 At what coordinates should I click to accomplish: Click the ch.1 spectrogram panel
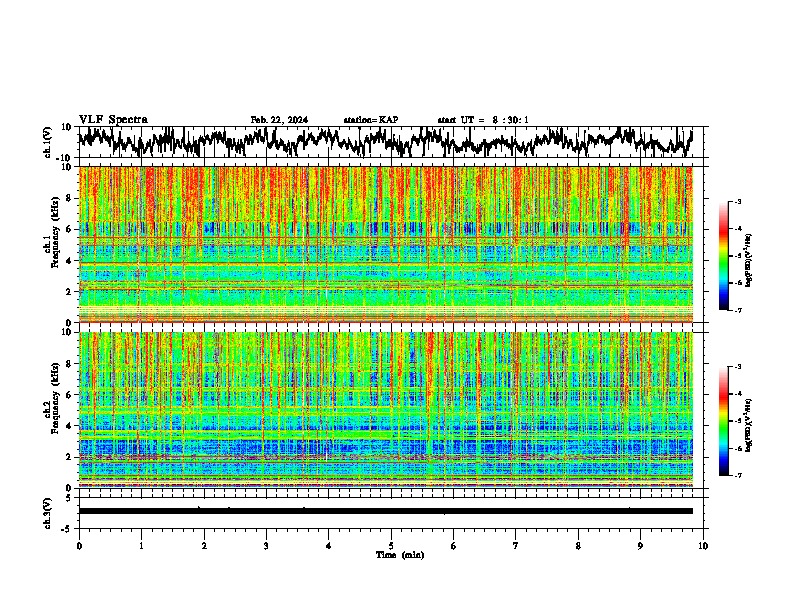click(x=386, y=244)
